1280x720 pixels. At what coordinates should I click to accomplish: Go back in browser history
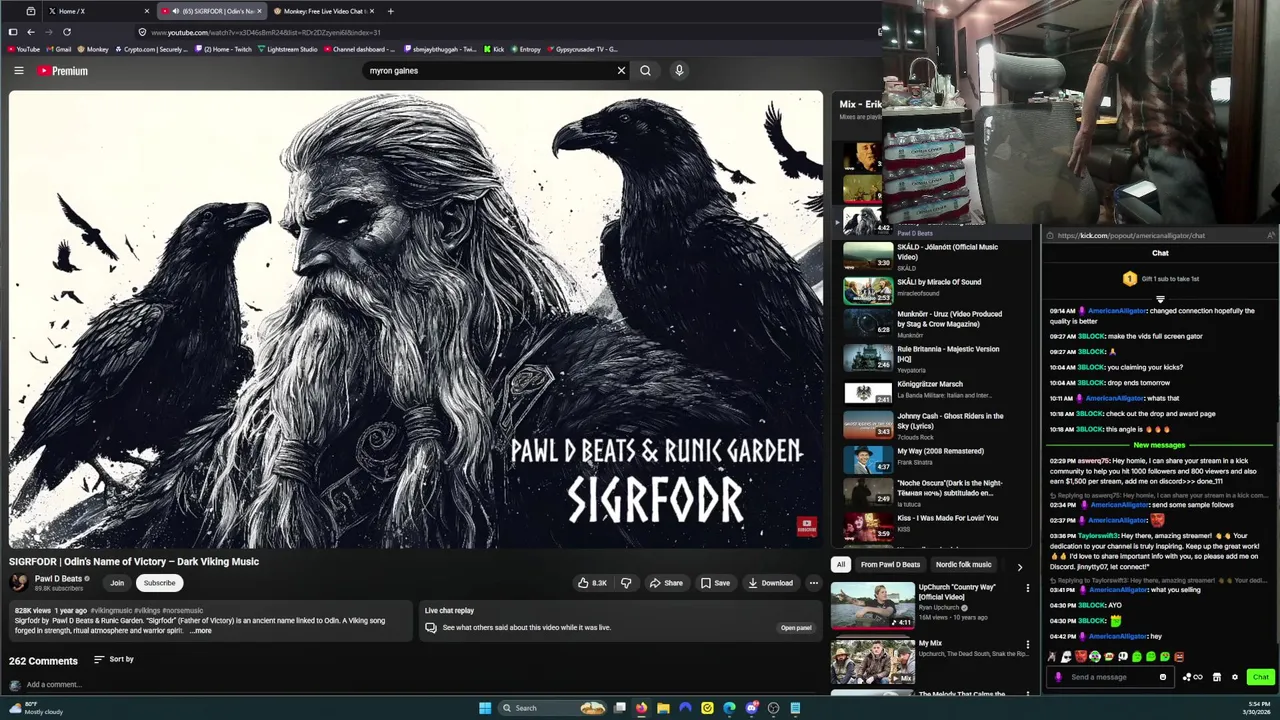pyautogui.click(x=31, y=32)
